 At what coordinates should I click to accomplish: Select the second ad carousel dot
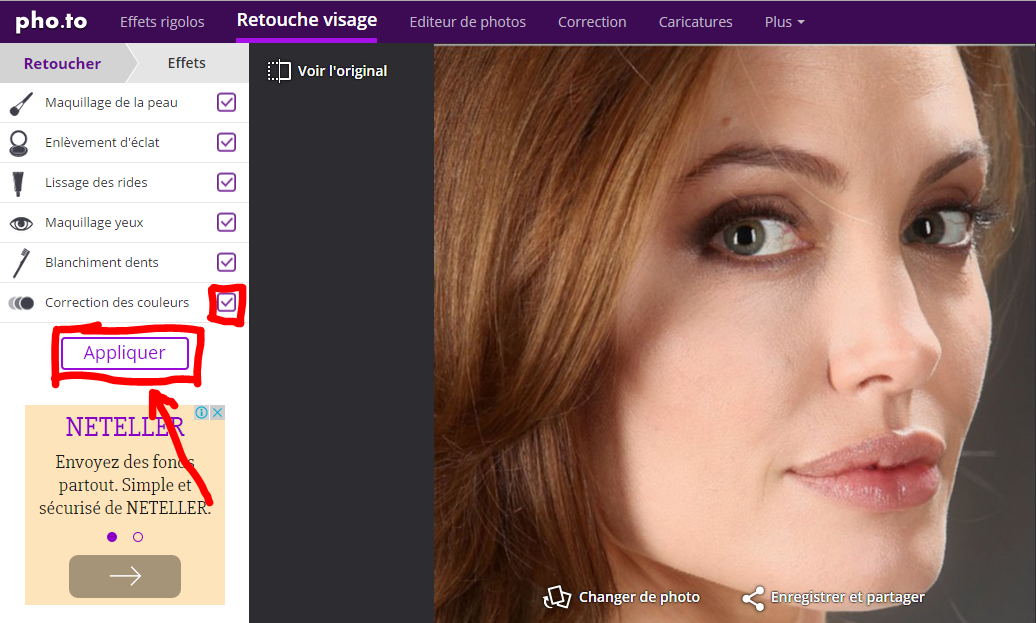[137, 537]
